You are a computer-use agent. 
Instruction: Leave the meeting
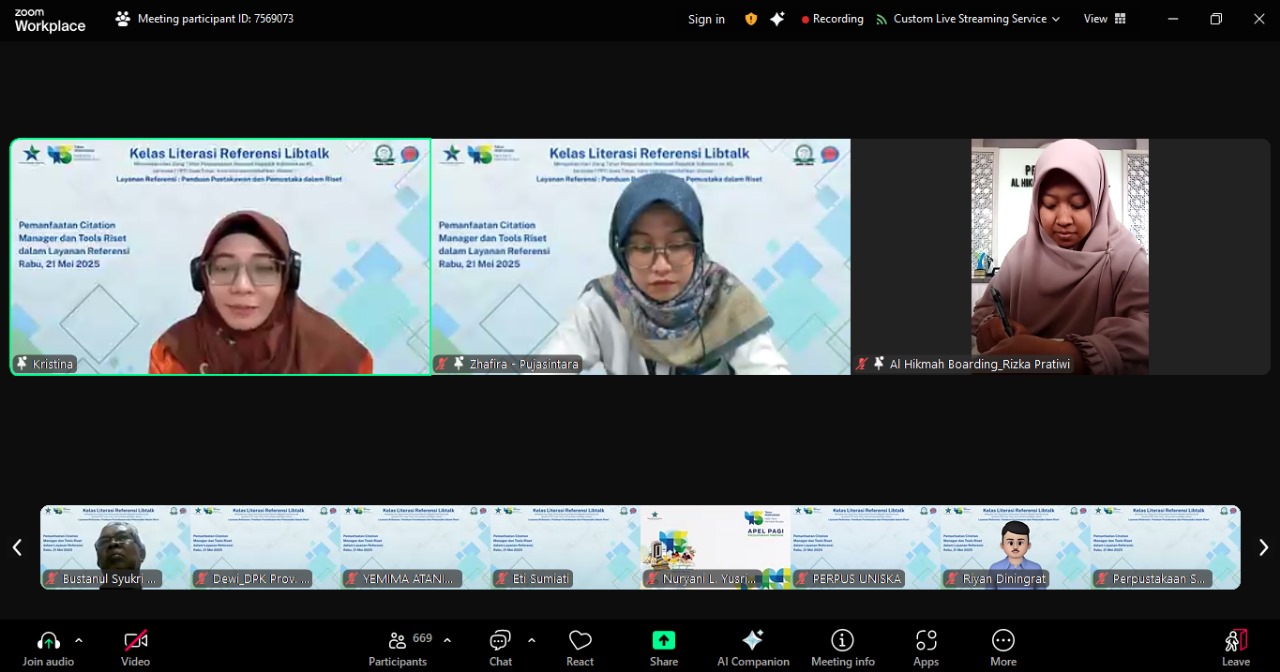1236,647
